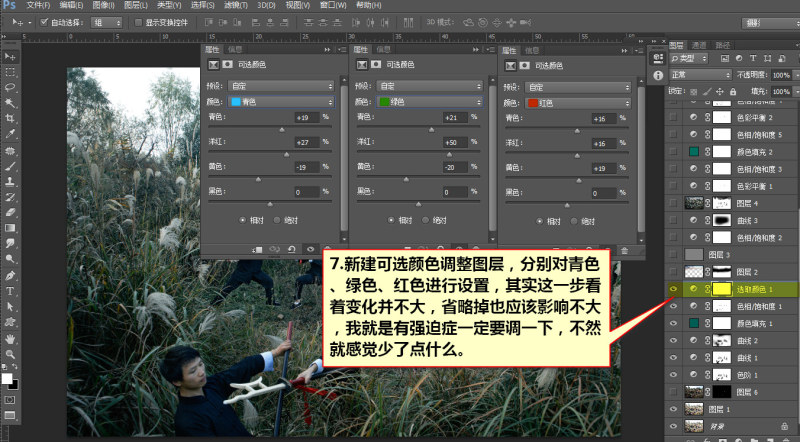This screenshot has width=800, height=442.
Task: Select the Crop tool in toolbar
Action: pyautogui.click(x=10, y=118)
